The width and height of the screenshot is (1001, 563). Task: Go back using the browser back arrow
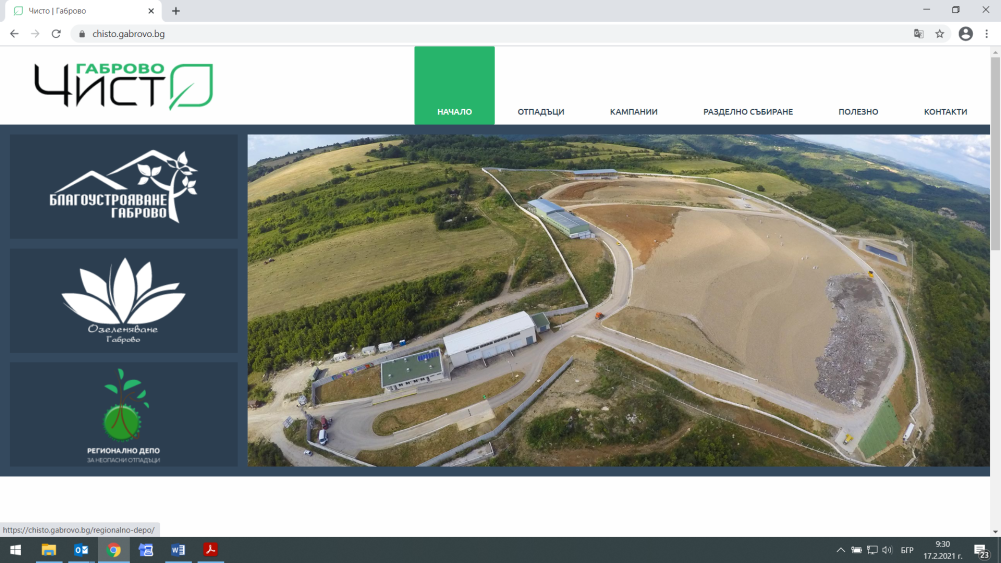click(x=14, y=33)
